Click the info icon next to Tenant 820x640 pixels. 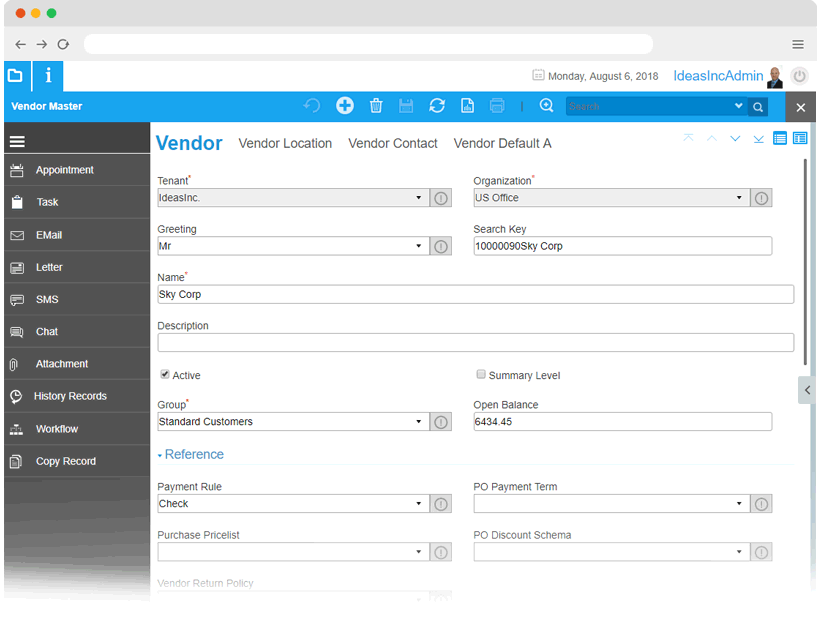[441, 198]
